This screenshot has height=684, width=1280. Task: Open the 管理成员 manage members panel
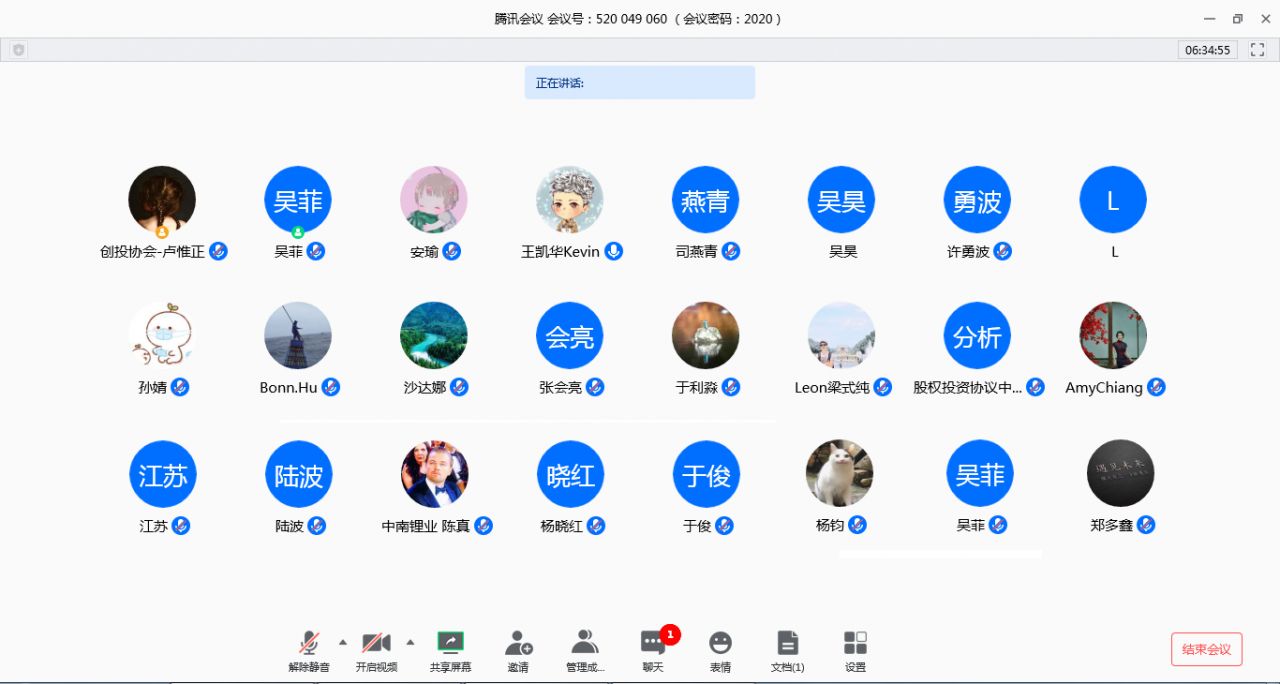point(585,643)
